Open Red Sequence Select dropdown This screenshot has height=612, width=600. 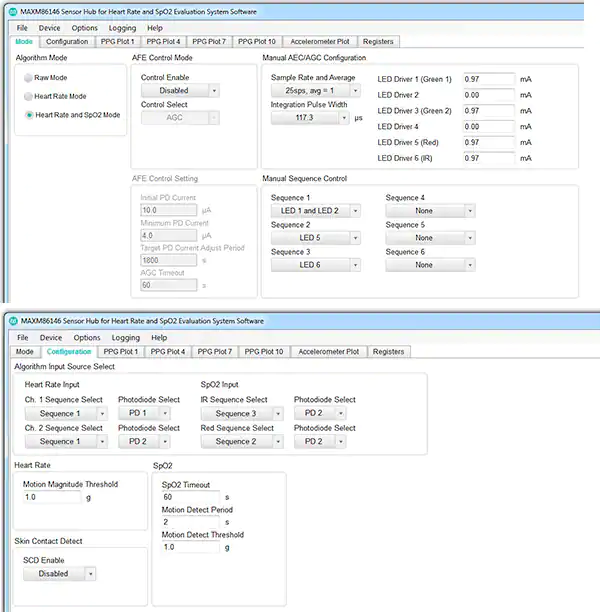(x=242, y=441)
